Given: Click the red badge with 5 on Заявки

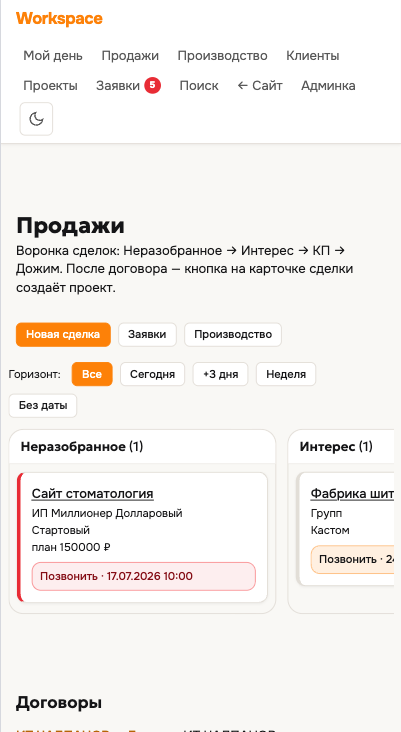Looking at the screenshot, I should (x=152, y=85).
